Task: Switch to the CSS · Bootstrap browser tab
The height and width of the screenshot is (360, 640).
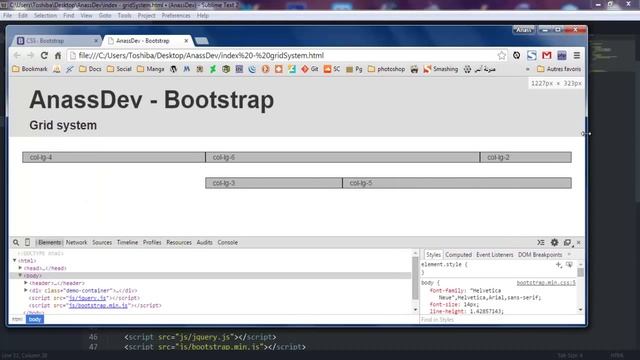Action: tap(56, 41)
